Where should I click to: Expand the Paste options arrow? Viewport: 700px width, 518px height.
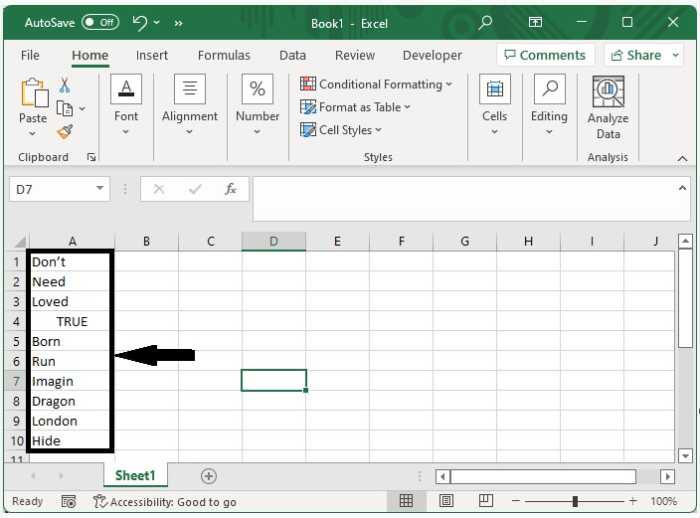click(x=32, y=133)
